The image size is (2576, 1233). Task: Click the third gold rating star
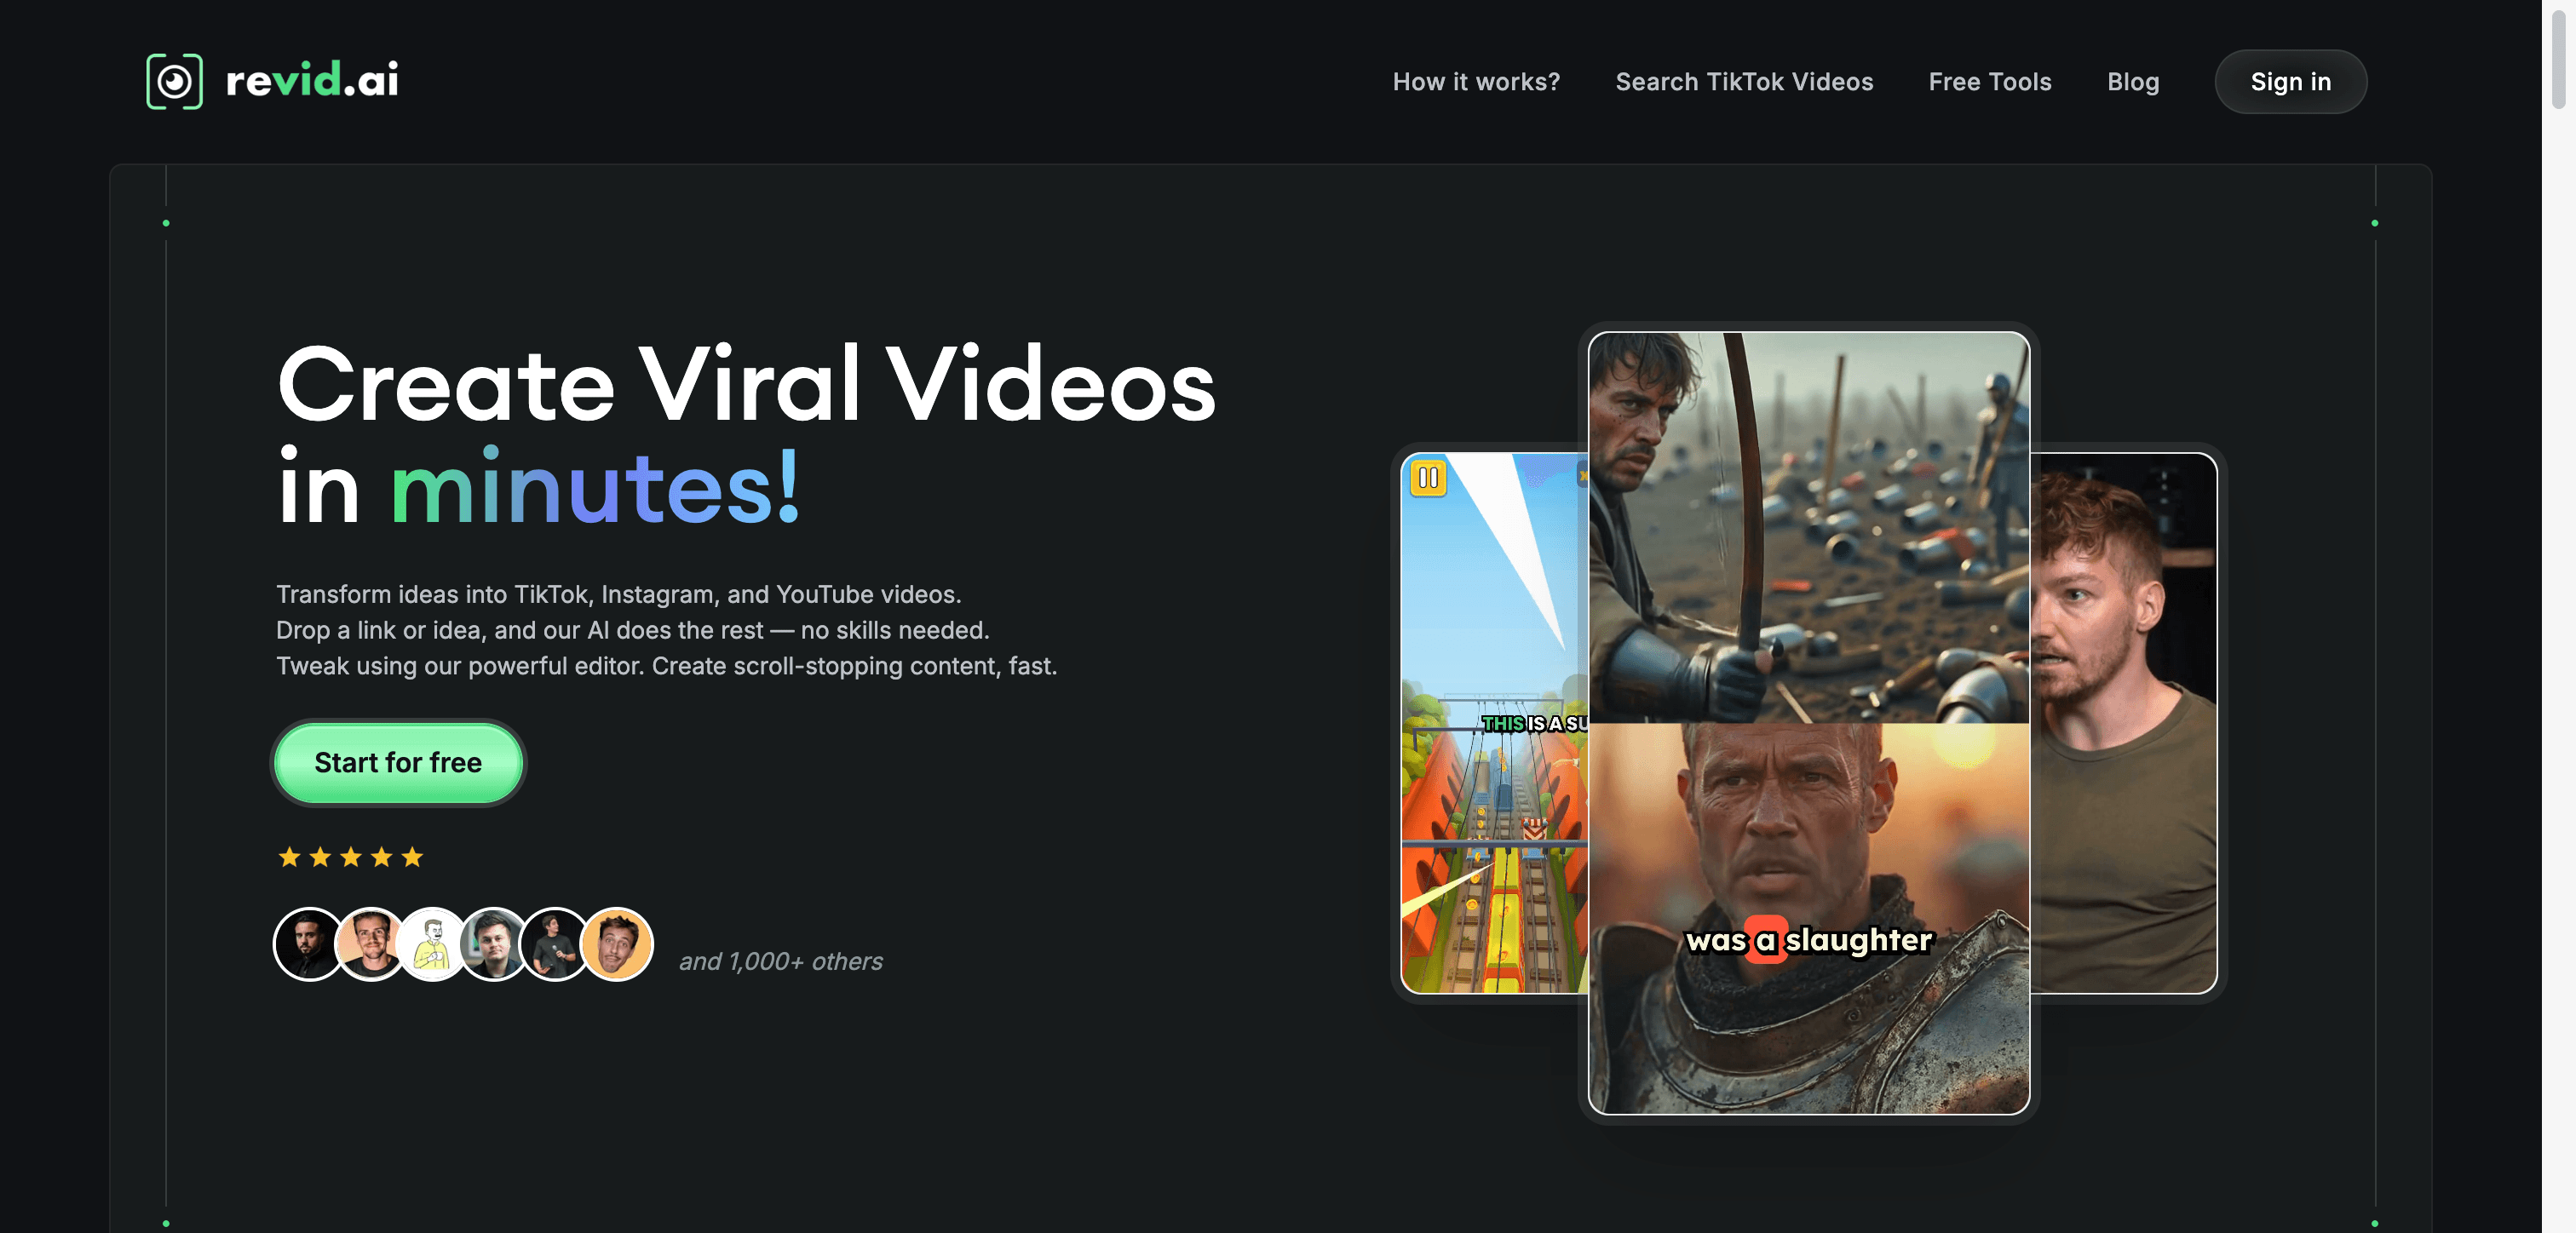pyautogui.click(x=350, y=857)
